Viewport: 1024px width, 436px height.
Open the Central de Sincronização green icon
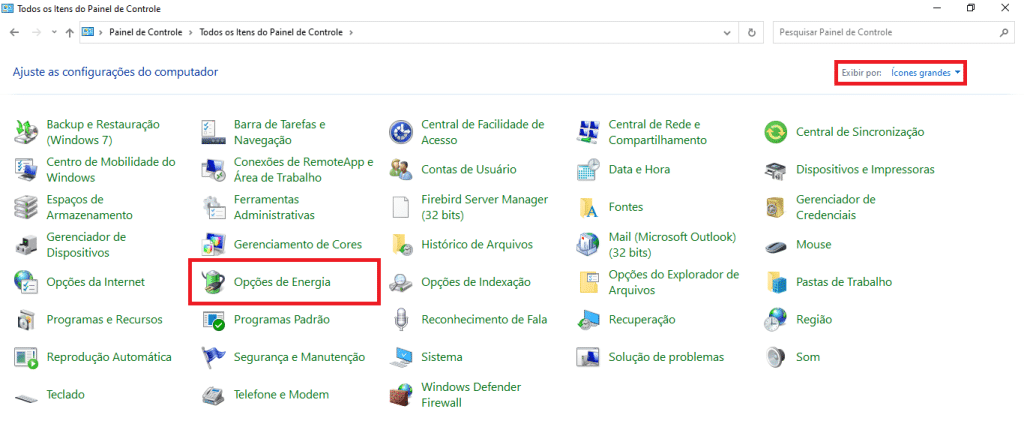(x=776, y=132)
